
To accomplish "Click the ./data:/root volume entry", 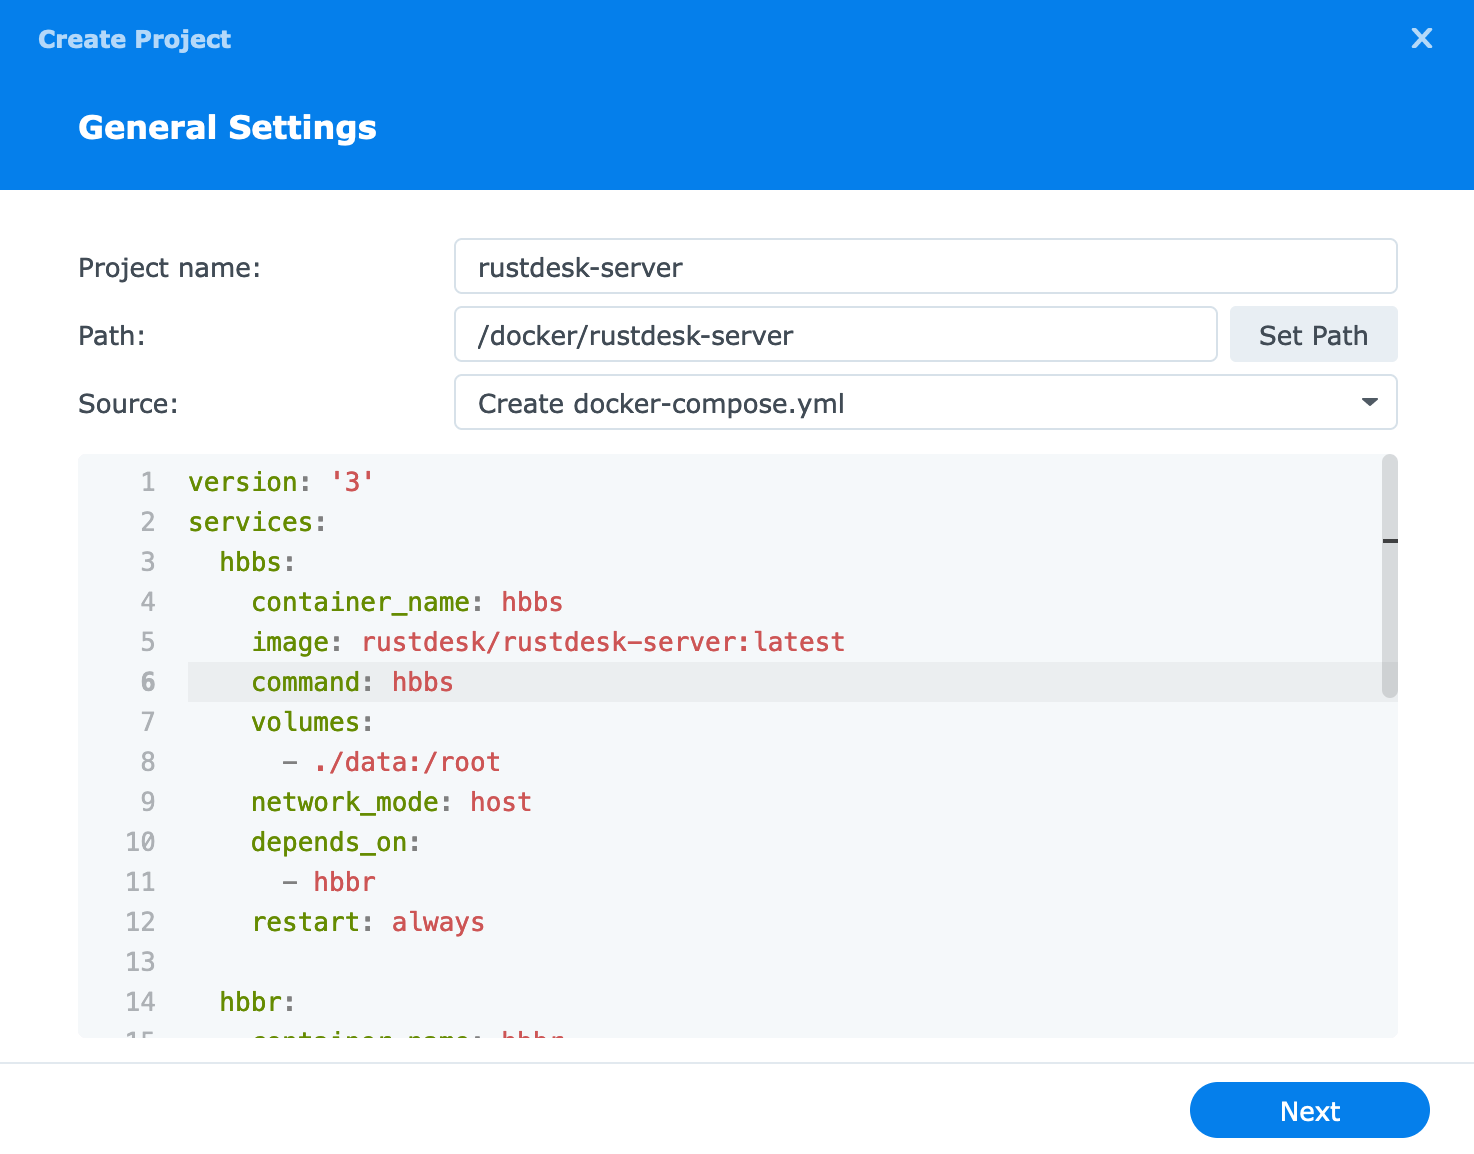I will pyautogui.click(x=406, y=762).
